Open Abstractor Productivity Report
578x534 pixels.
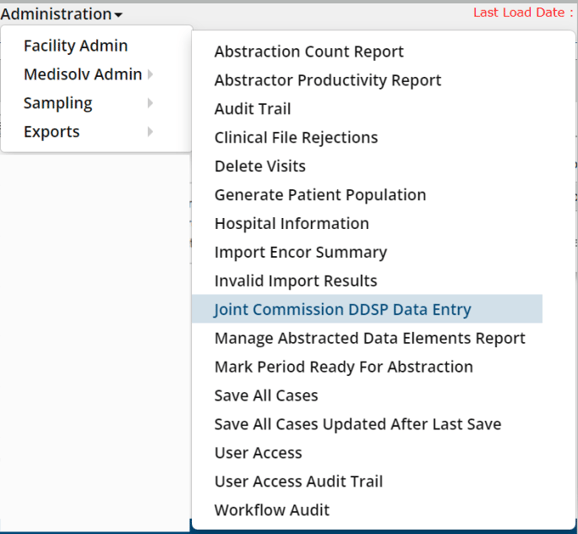click(328, 80)
